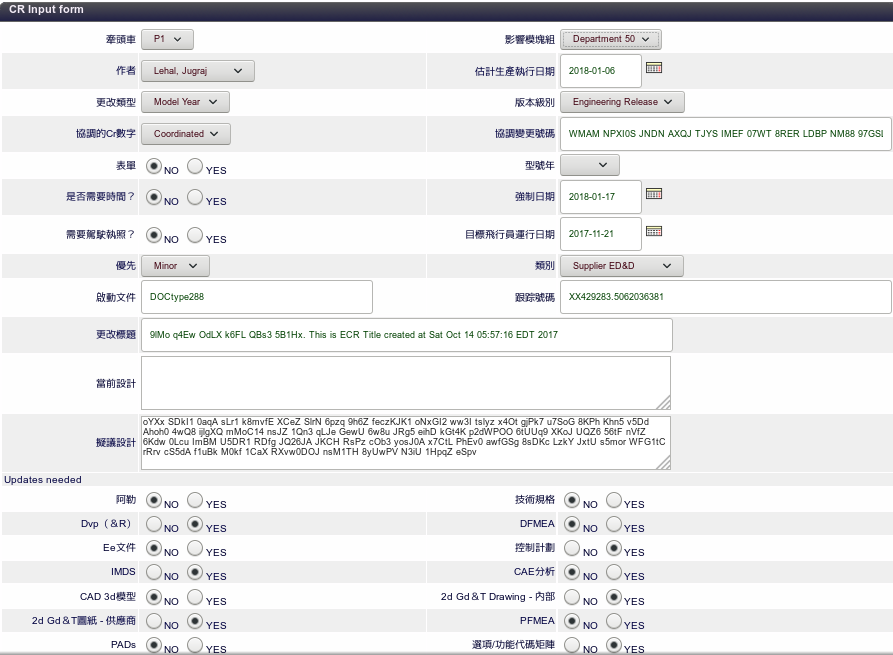Open the Department 50 dropdown
893x655 pixels.
(x=611, y=39)
